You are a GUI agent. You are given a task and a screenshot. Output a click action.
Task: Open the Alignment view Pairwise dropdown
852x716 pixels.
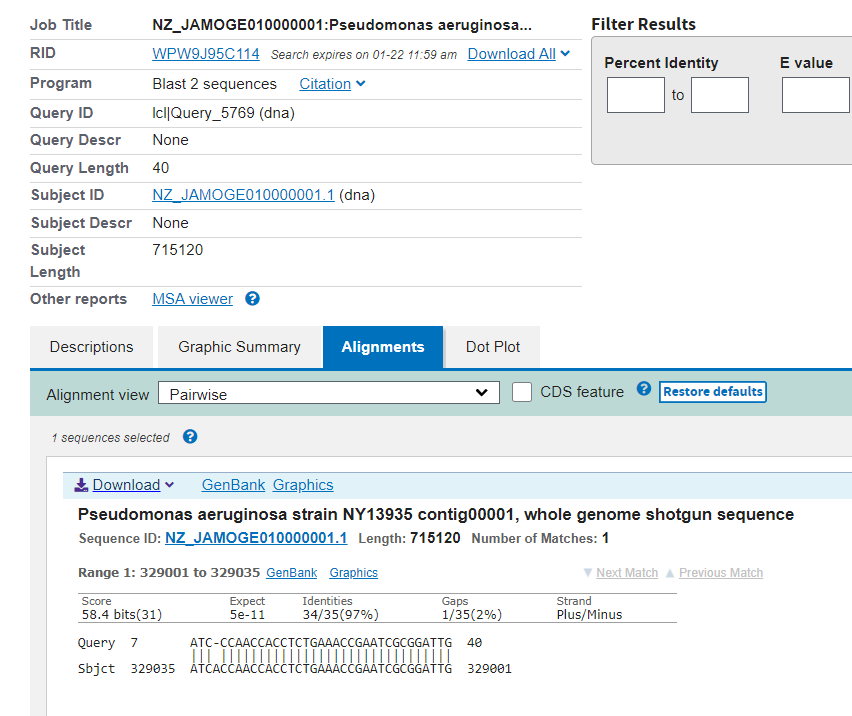[x=329, y=393]
